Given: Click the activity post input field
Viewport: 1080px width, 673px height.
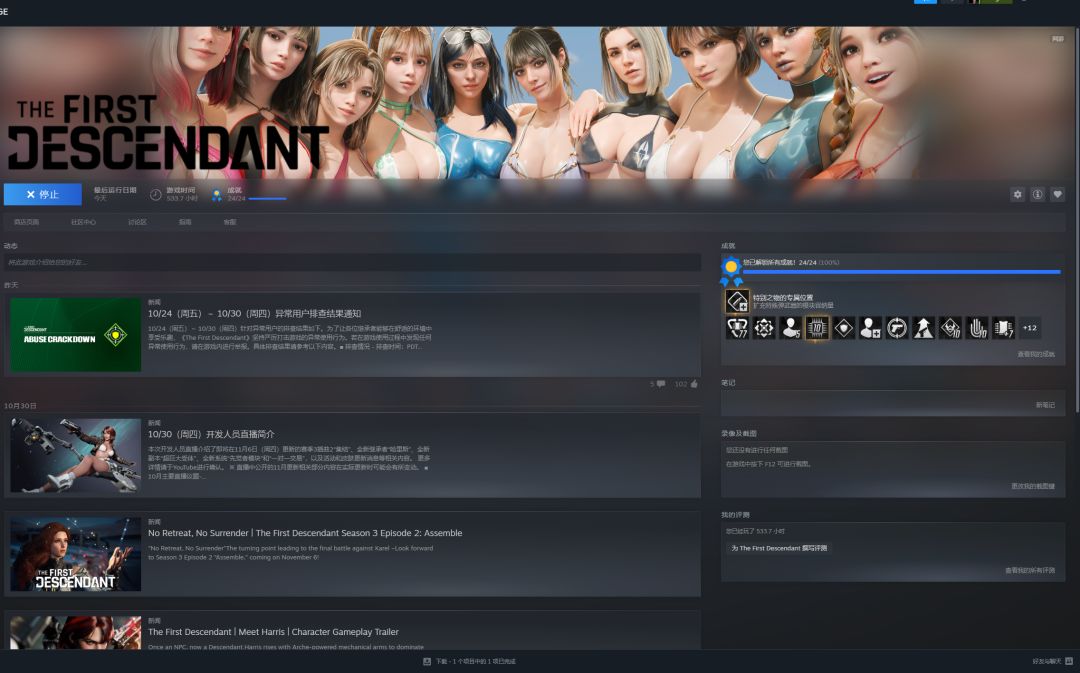Looking at the screenshot, I should 352,262.
